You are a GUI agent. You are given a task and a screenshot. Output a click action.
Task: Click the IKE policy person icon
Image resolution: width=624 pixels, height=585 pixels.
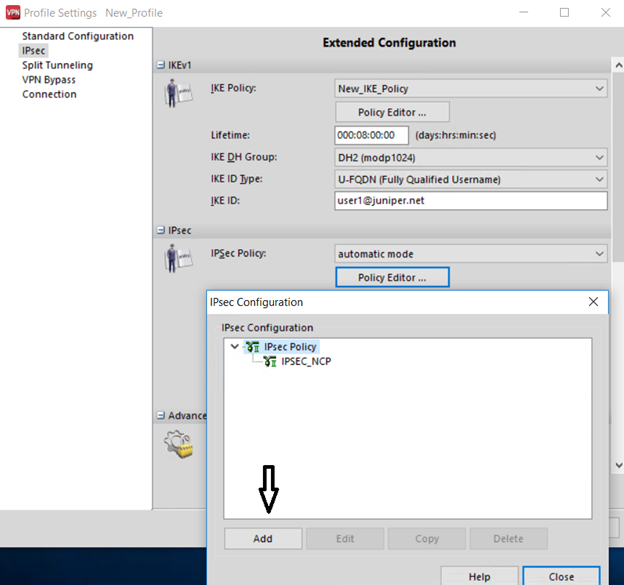(x=178, y=93)
